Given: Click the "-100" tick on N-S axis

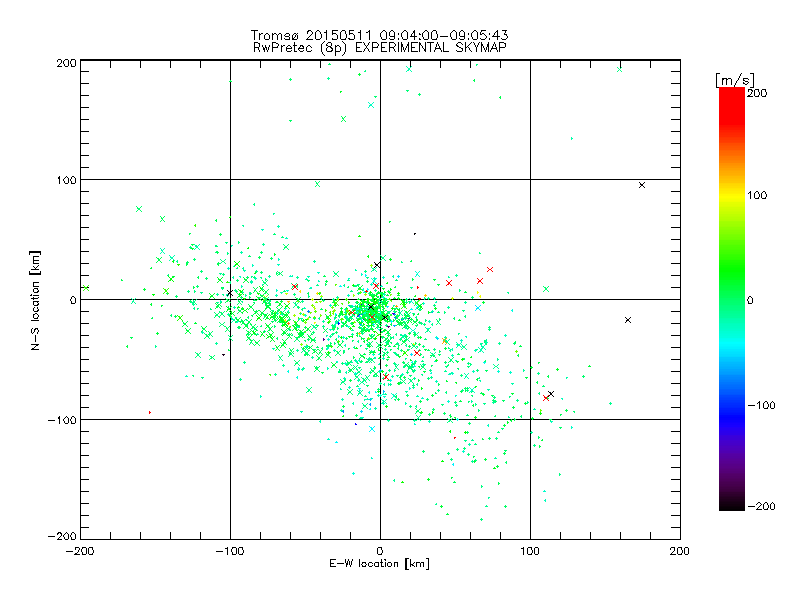Looking at the screenshot, I should (62, 420).
